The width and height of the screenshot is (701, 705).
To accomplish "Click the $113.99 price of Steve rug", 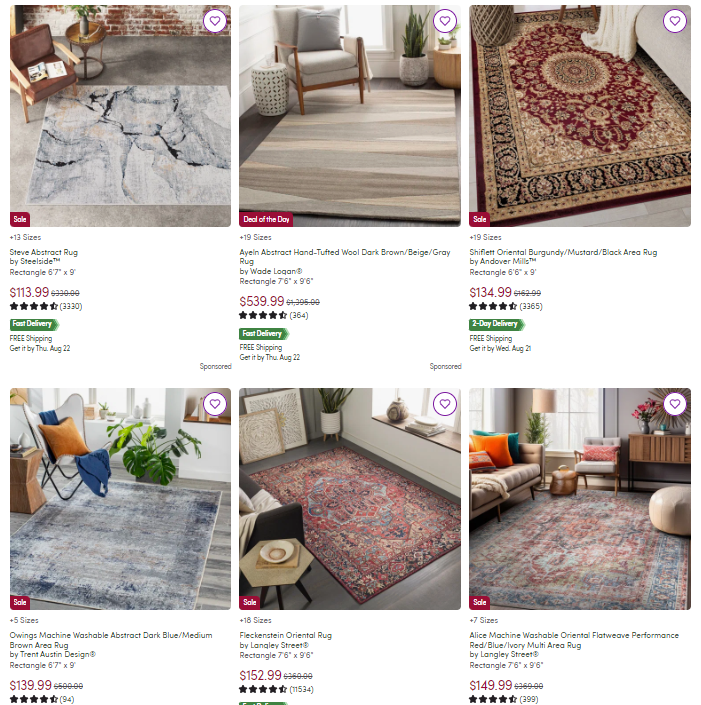I will click(29, 293).
